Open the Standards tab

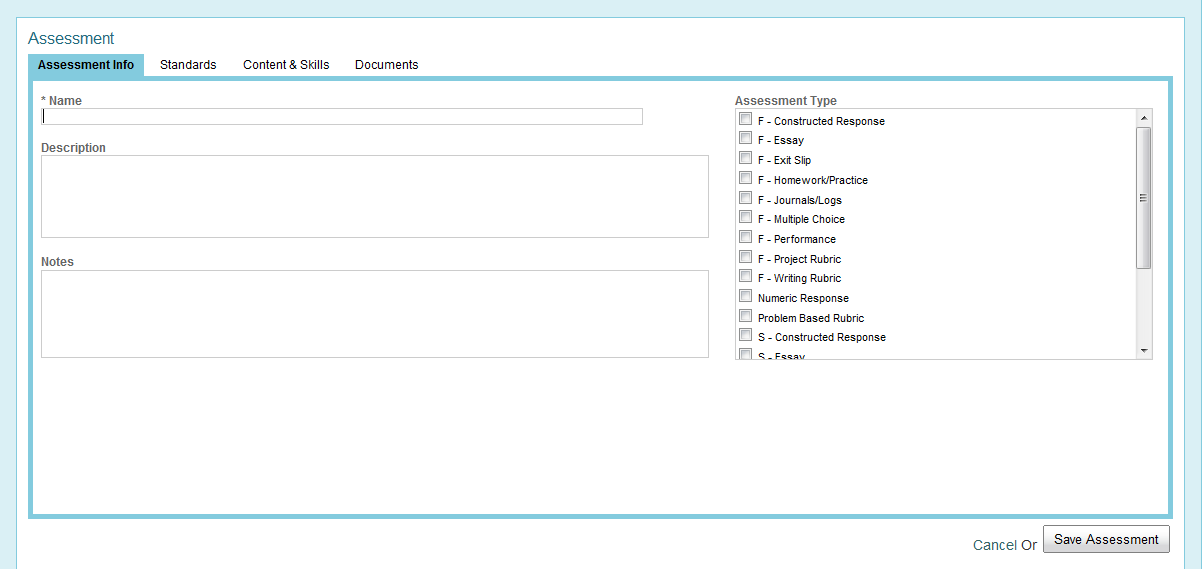coord(188,65)
